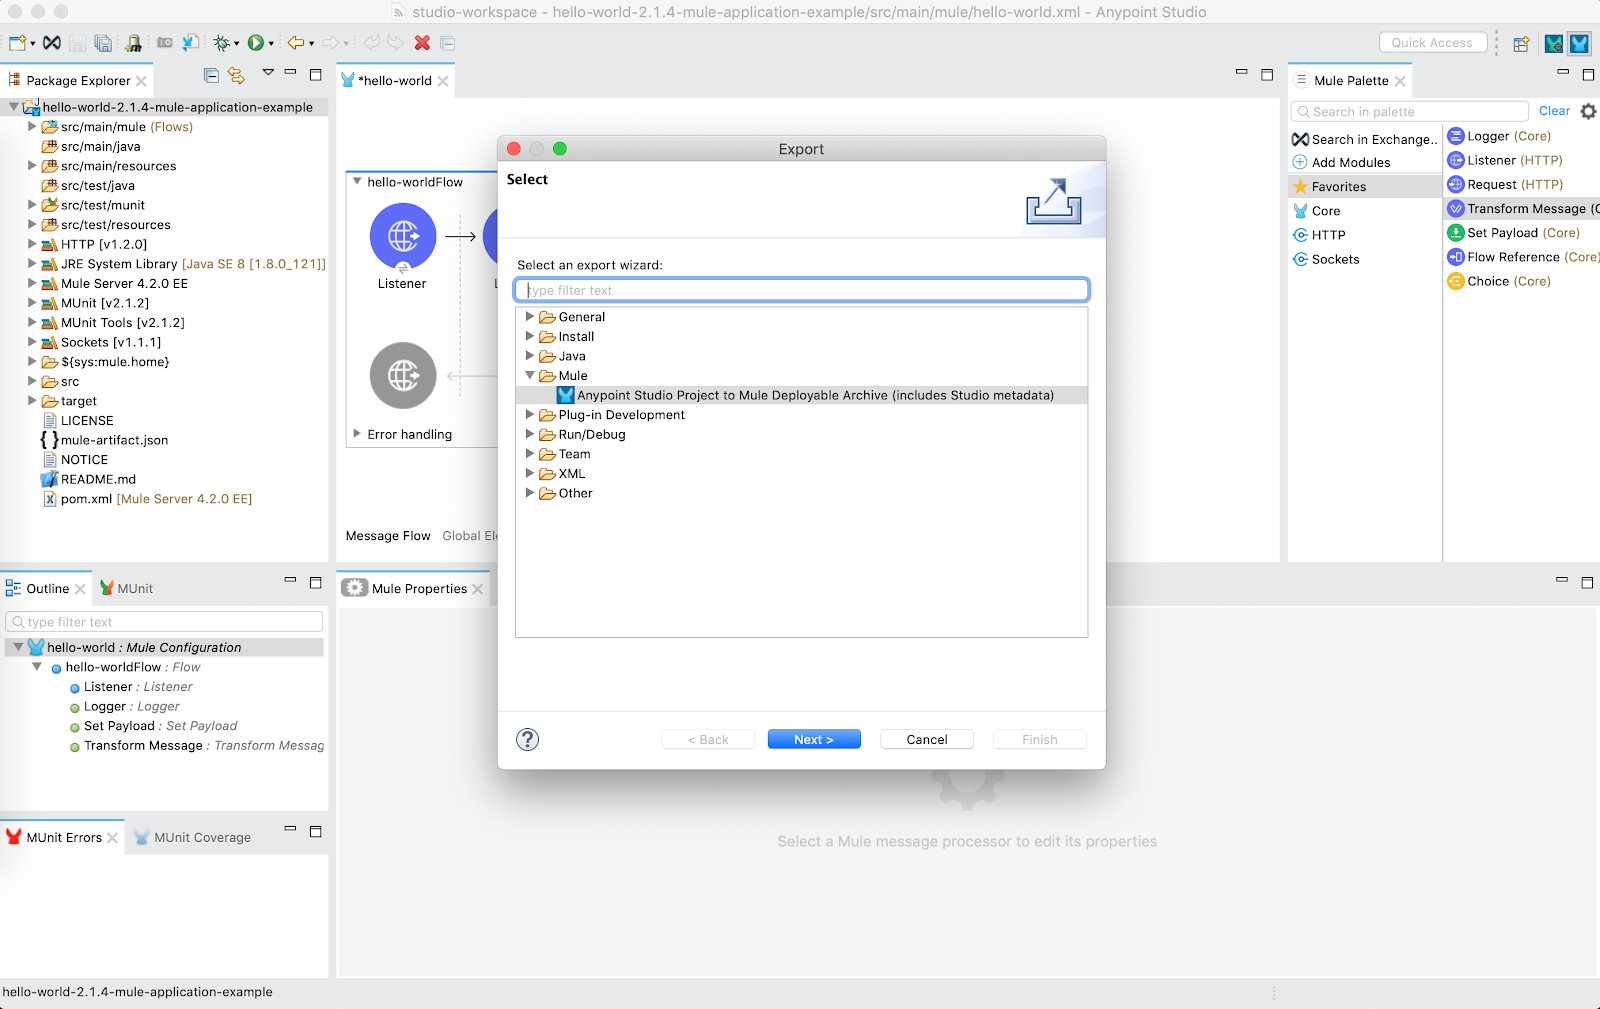Select Sockets category in Mule Palette

click(1326, 259)
